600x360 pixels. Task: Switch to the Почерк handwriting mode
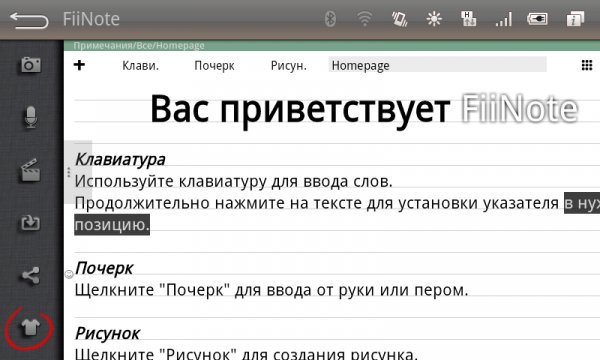[214, 65]
